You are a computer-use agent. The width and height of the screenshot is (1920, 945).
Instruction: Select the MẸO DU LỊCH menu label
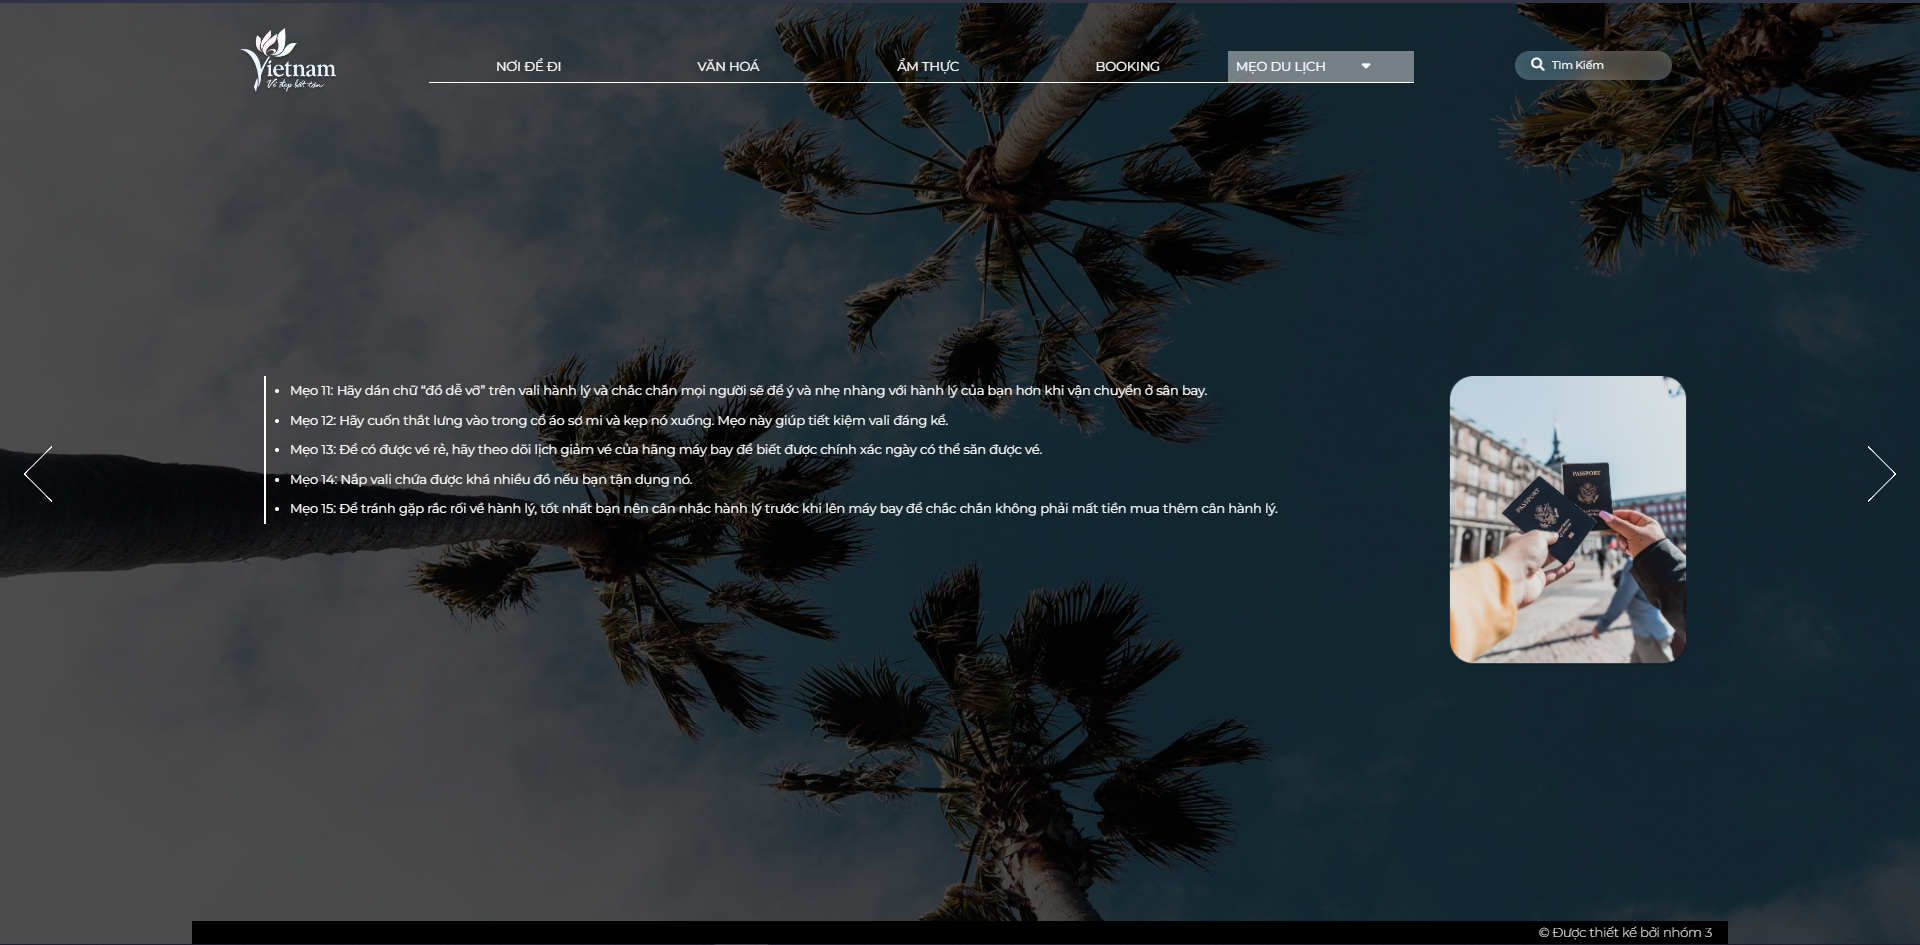[x=1280, y=67]
